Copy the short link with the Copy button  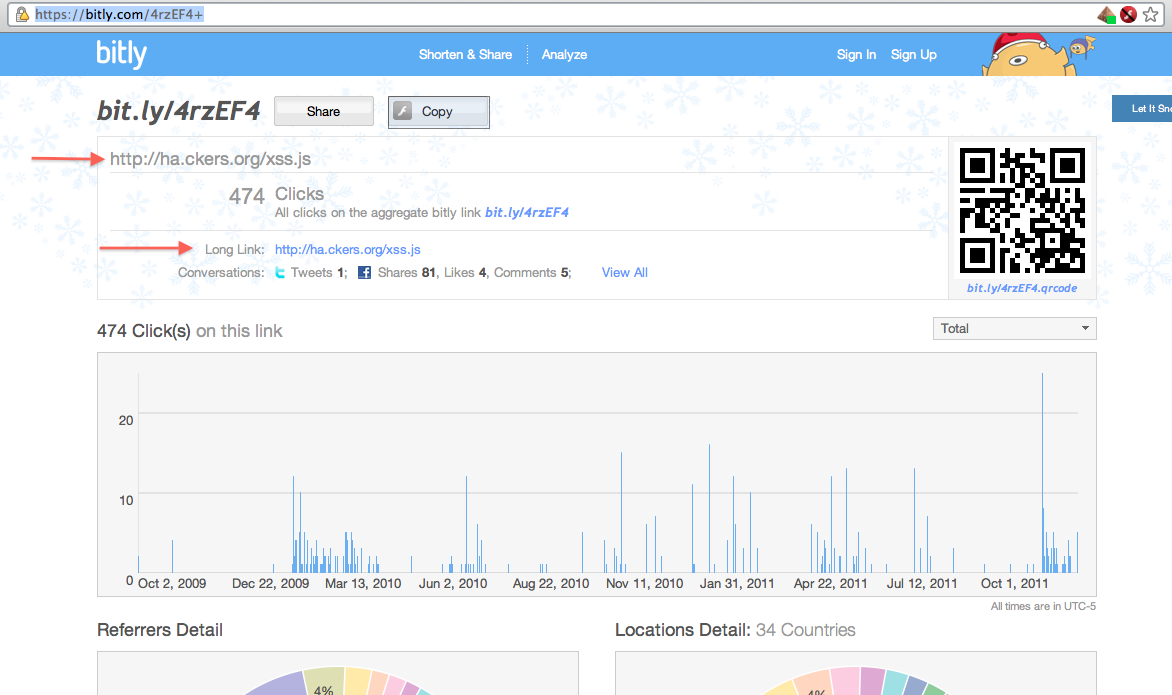coord(439,112)
